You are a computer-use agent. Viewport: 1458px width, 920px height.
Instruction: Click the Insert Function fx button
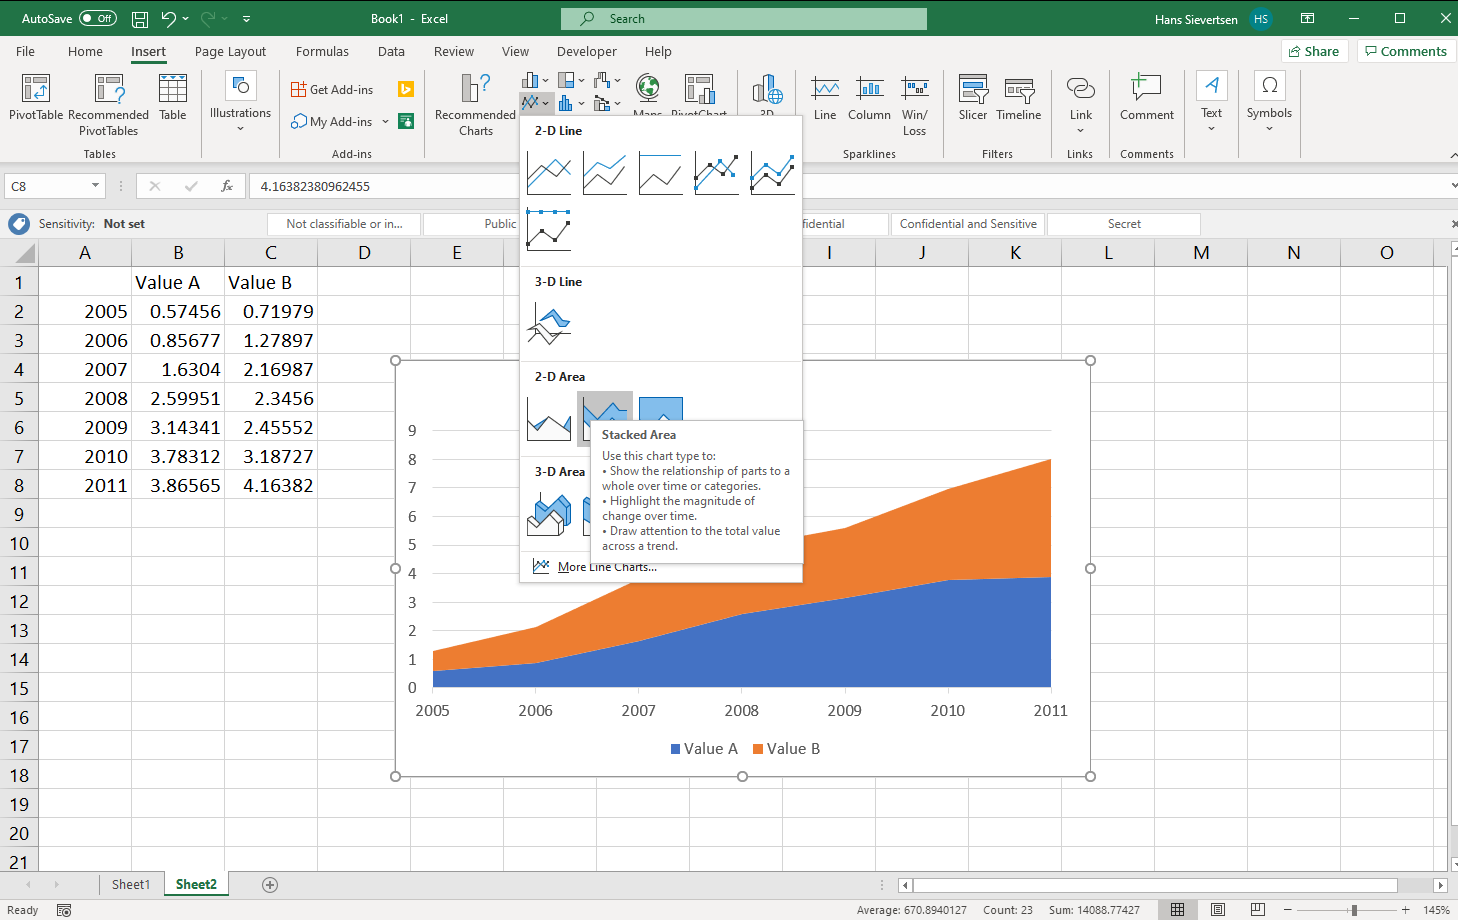(227, 186)
